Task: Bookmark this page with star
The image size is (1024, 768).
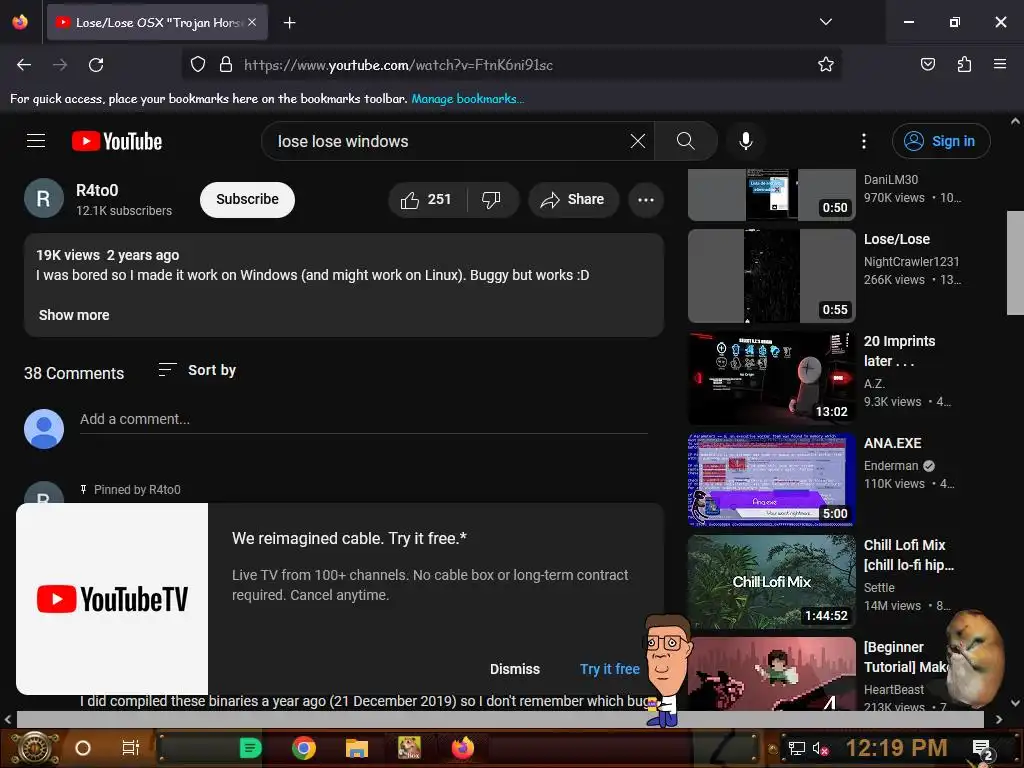Action: [x=825, y=65]
